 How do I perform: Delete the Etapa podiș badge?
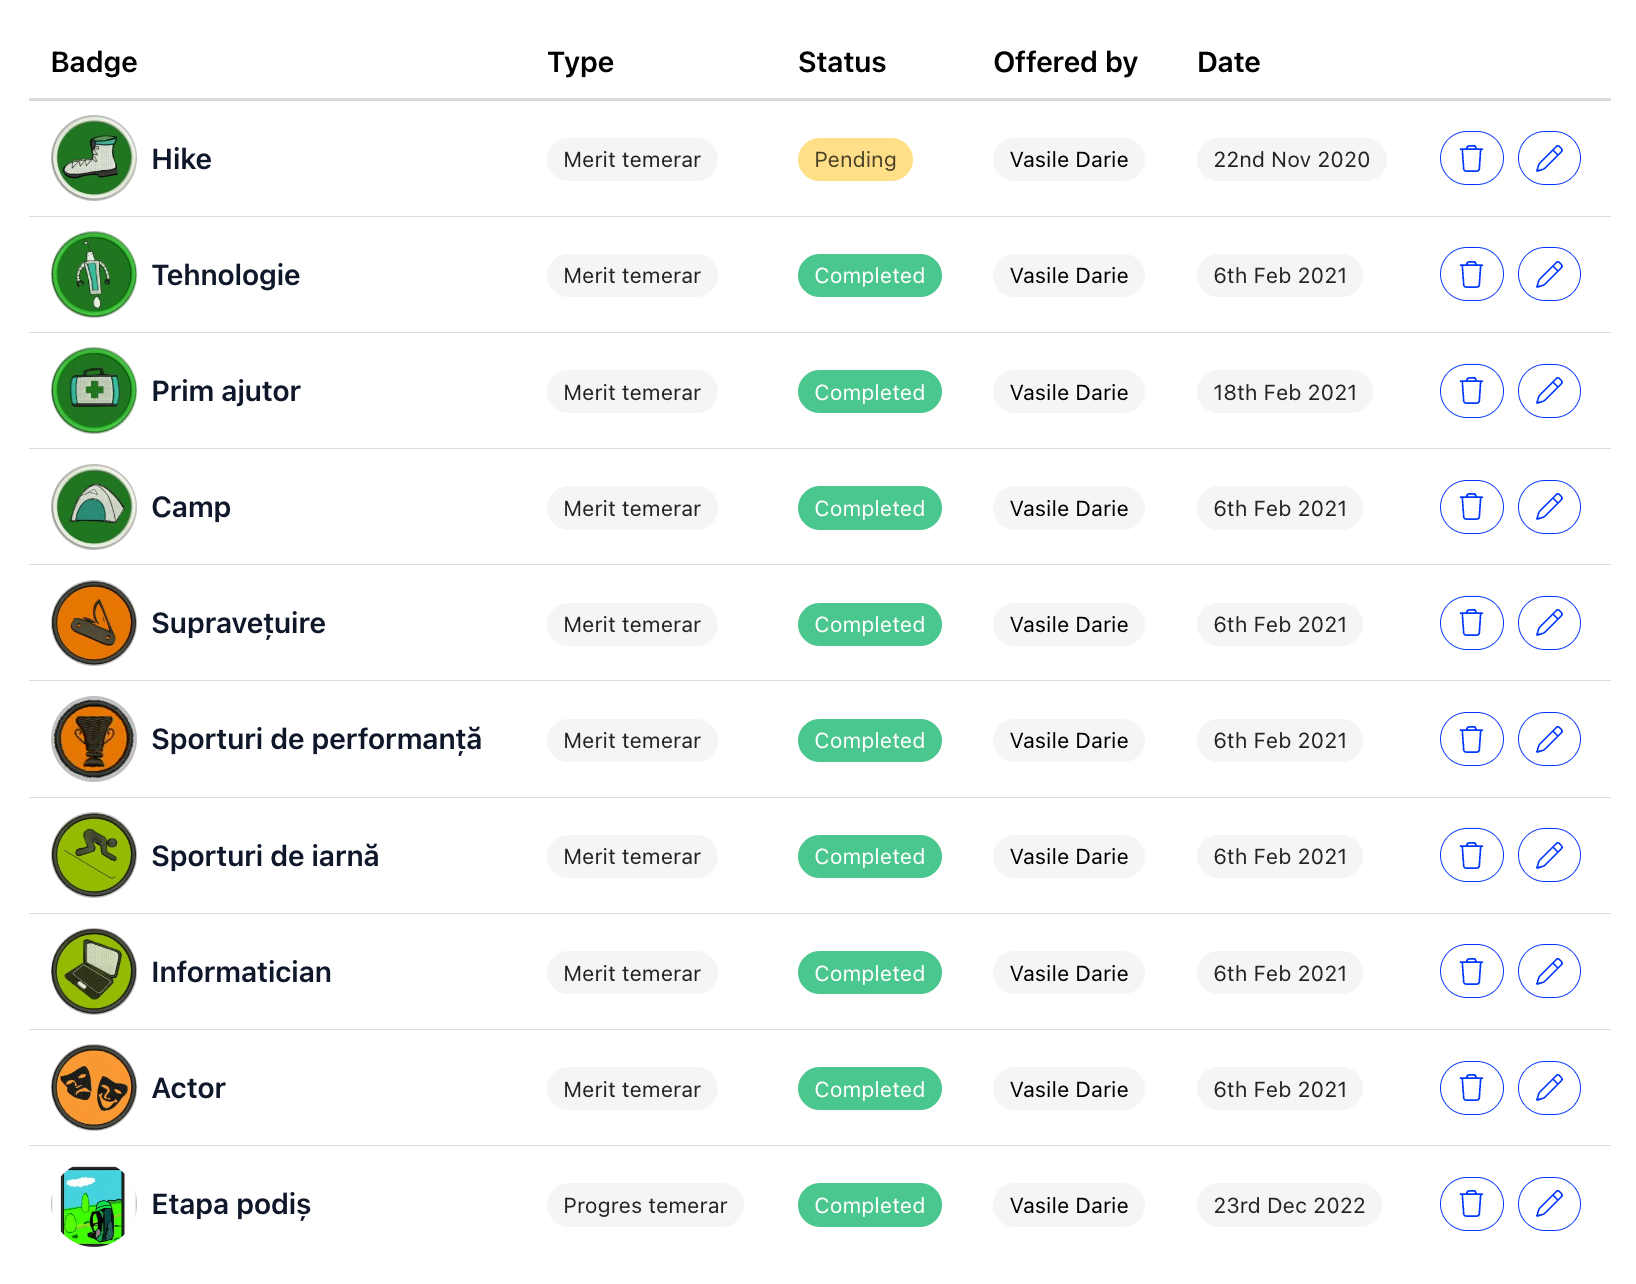click(x=1471, y=1204)
